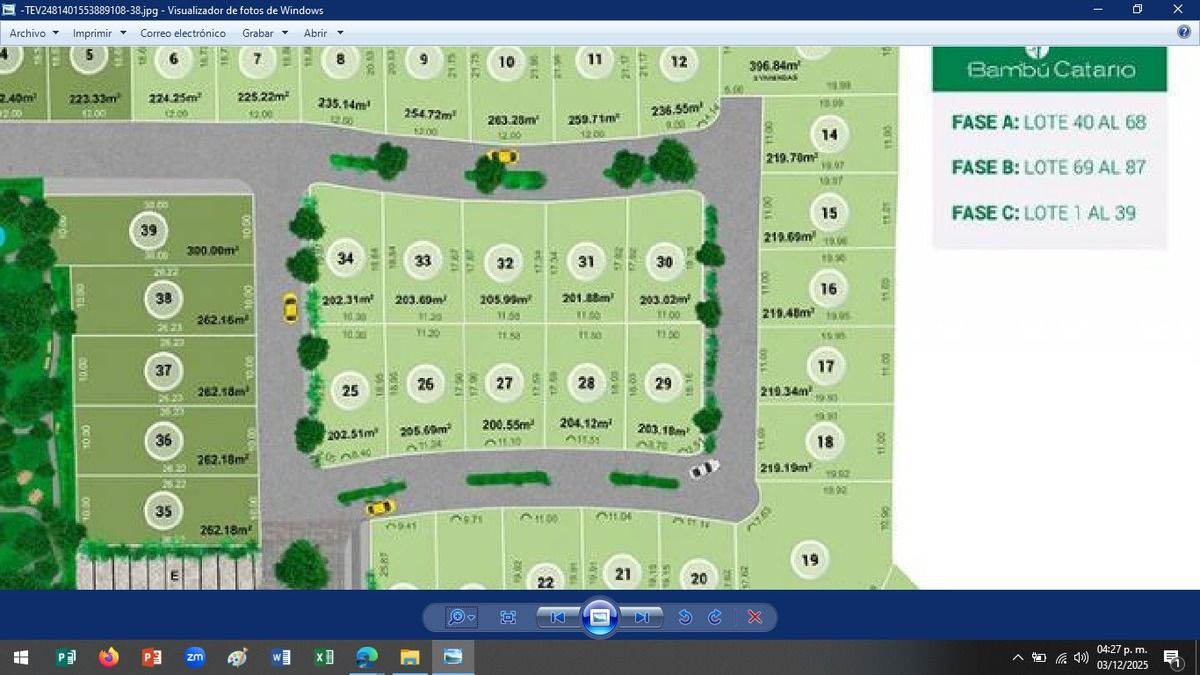Viewport: 1200px width, 675px height.
Task: Open the Abrir dropdown menu
Action: coord(323,33)
